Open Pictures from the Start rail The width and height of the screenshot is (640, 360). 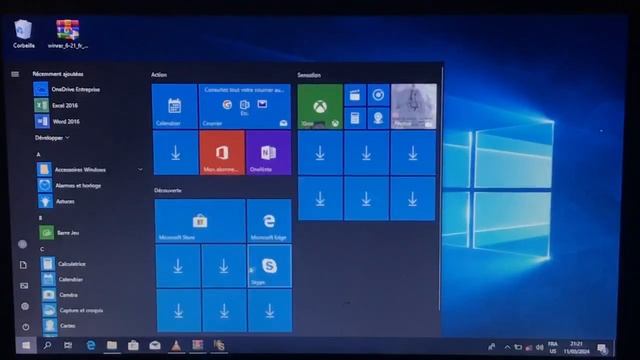coord(24,285)
